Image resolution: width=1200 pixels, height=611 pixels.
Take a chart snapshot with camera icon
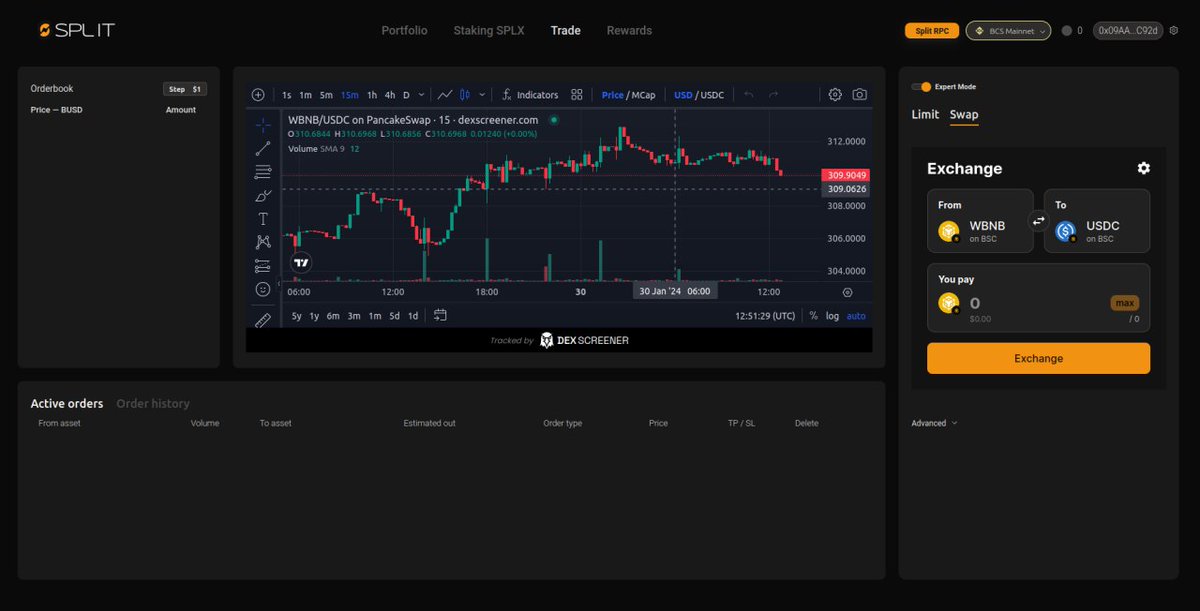[x=860, y=95]
